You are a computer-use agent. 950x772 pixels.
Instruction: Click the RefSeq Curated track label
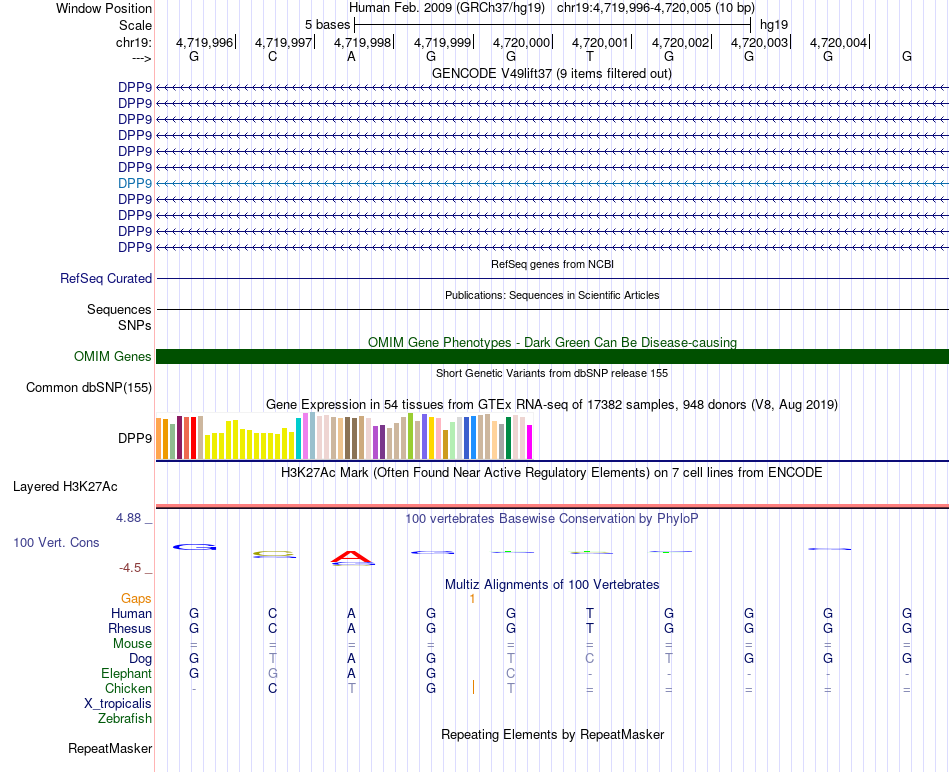coord(106,278)
